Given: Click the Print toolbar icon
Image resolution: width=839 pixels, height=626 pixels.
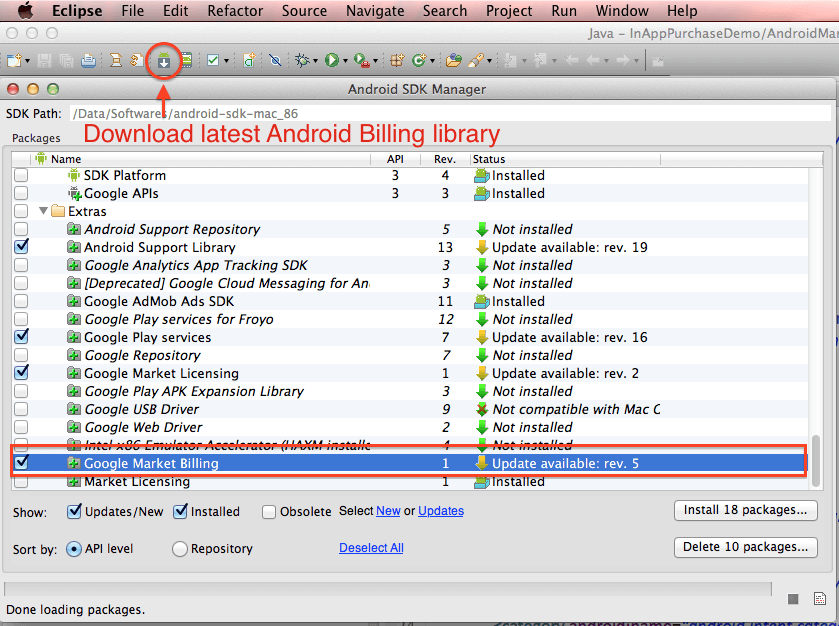Looking at the screenshot, I should (88, 60).
